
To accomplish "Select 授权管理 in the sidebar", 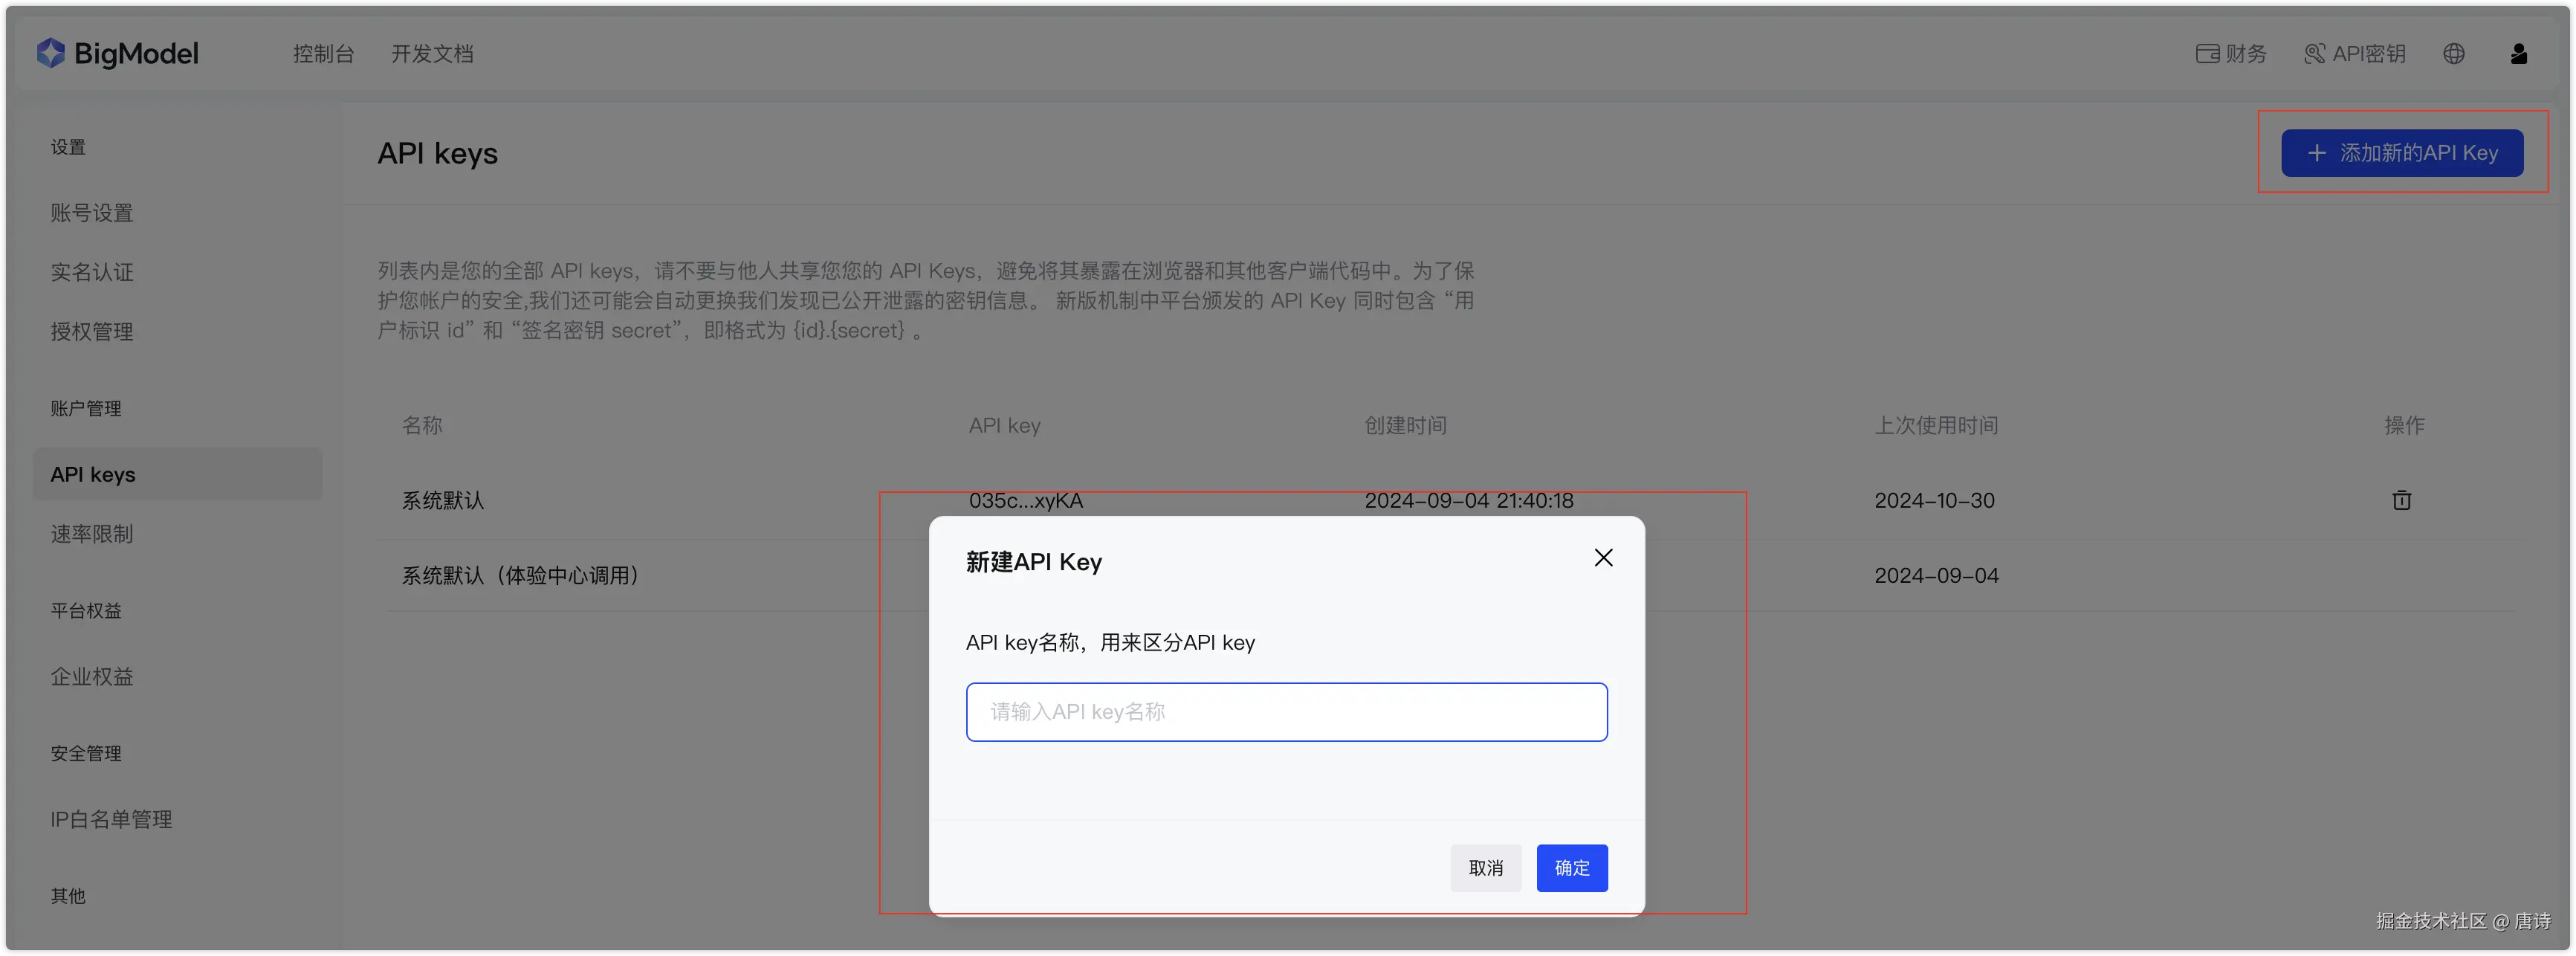I will [x=92, y=332].
